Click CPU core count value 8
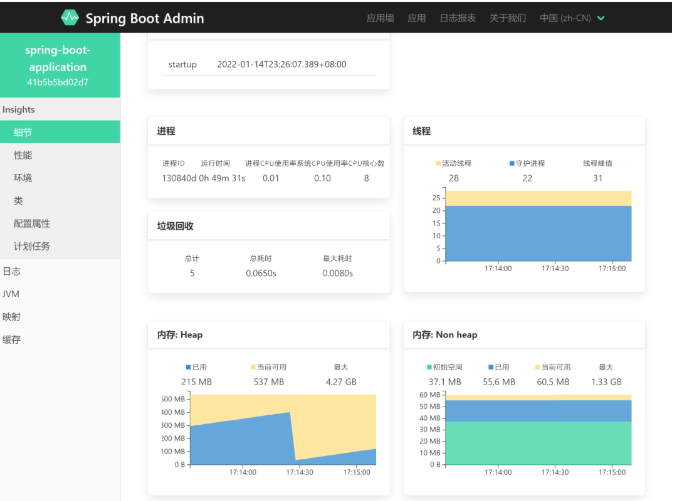673x501 pixels. click(367, 178)
